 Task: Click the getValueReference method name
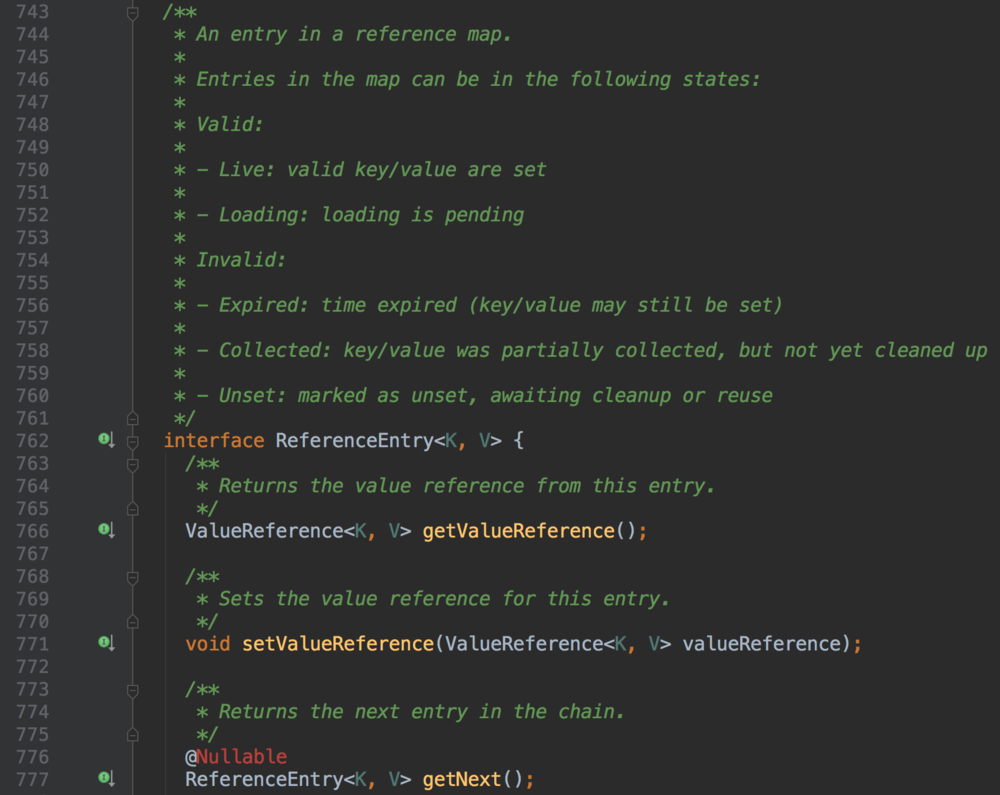point(518,530)
